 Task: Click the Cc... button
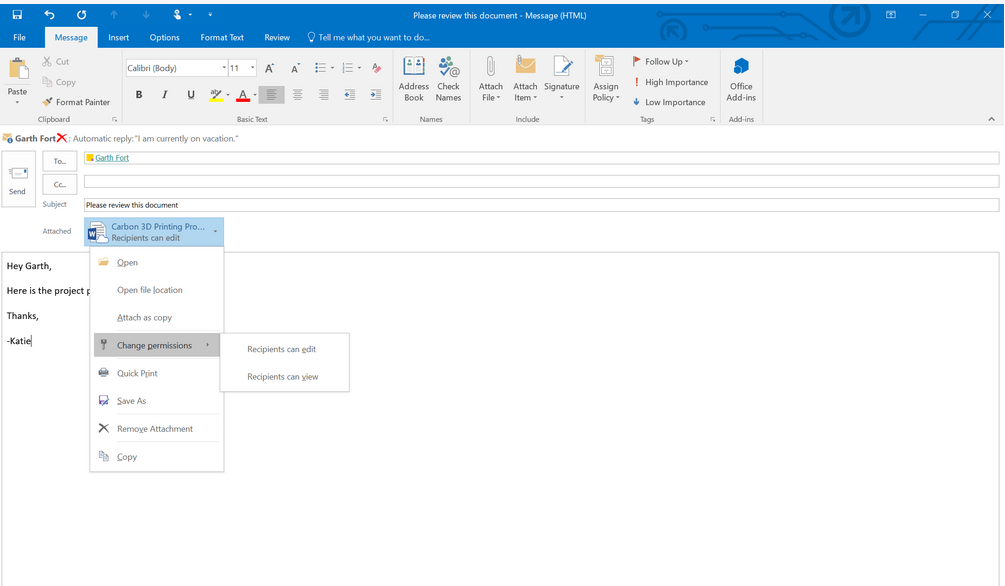[60, 184]
